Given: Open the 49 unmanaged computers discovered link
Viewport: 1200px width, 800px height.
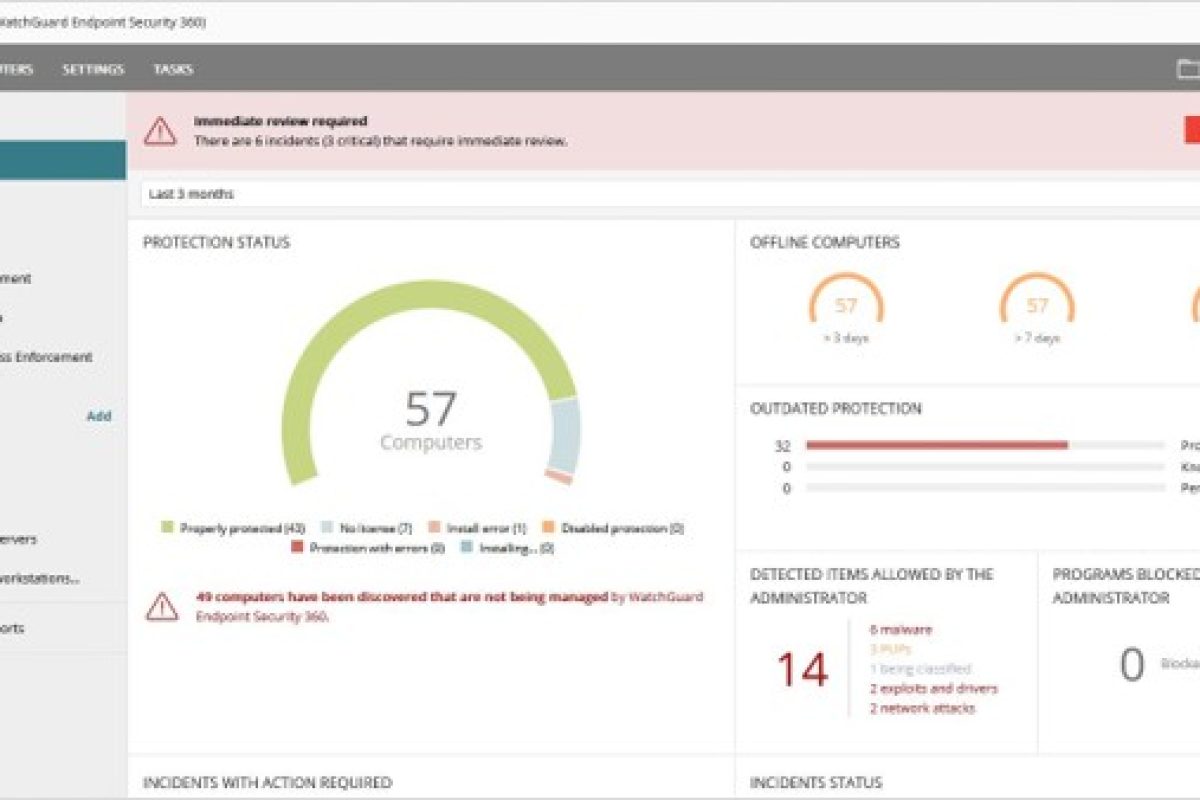Looking at the screenshot, I should pos(402,597).
